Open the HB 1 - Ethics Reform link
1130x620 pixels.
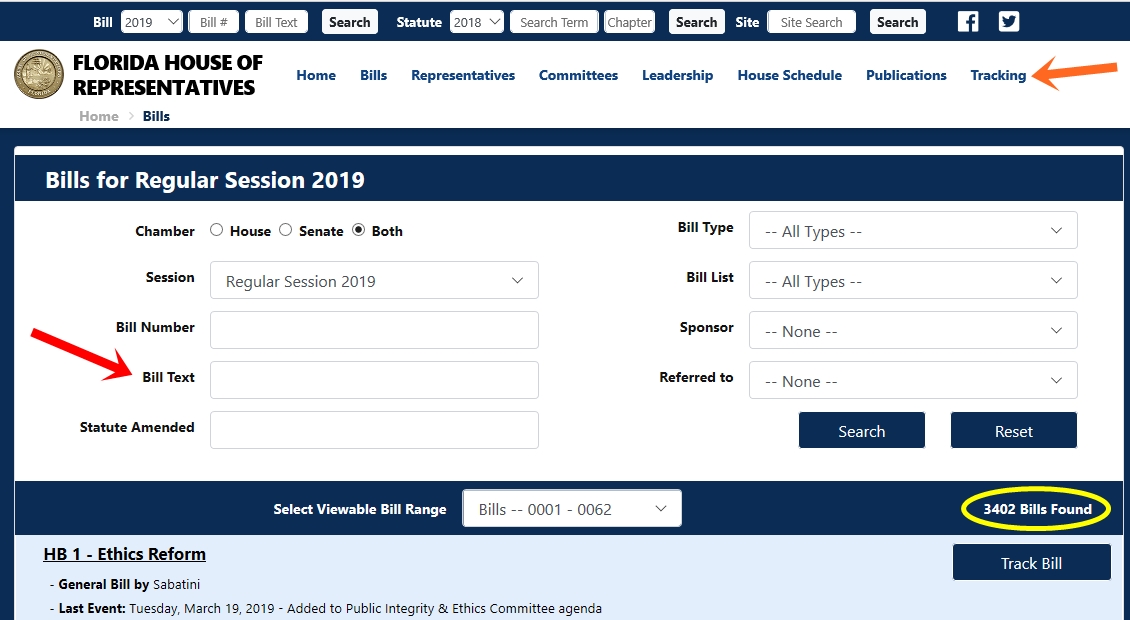(125, 554)
